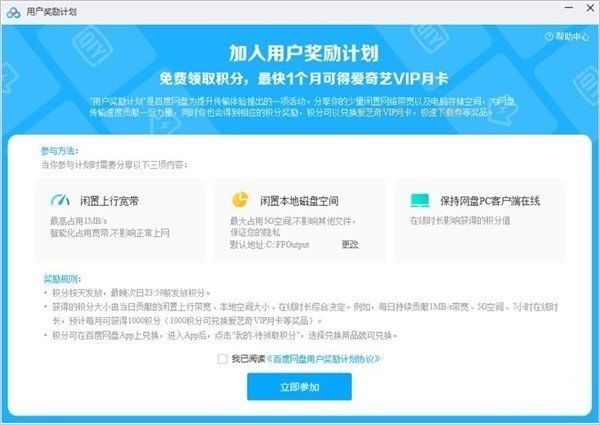
Task: Select the 保持网盘PC客户端在线 card title
Action: click(x=490, y=201)
